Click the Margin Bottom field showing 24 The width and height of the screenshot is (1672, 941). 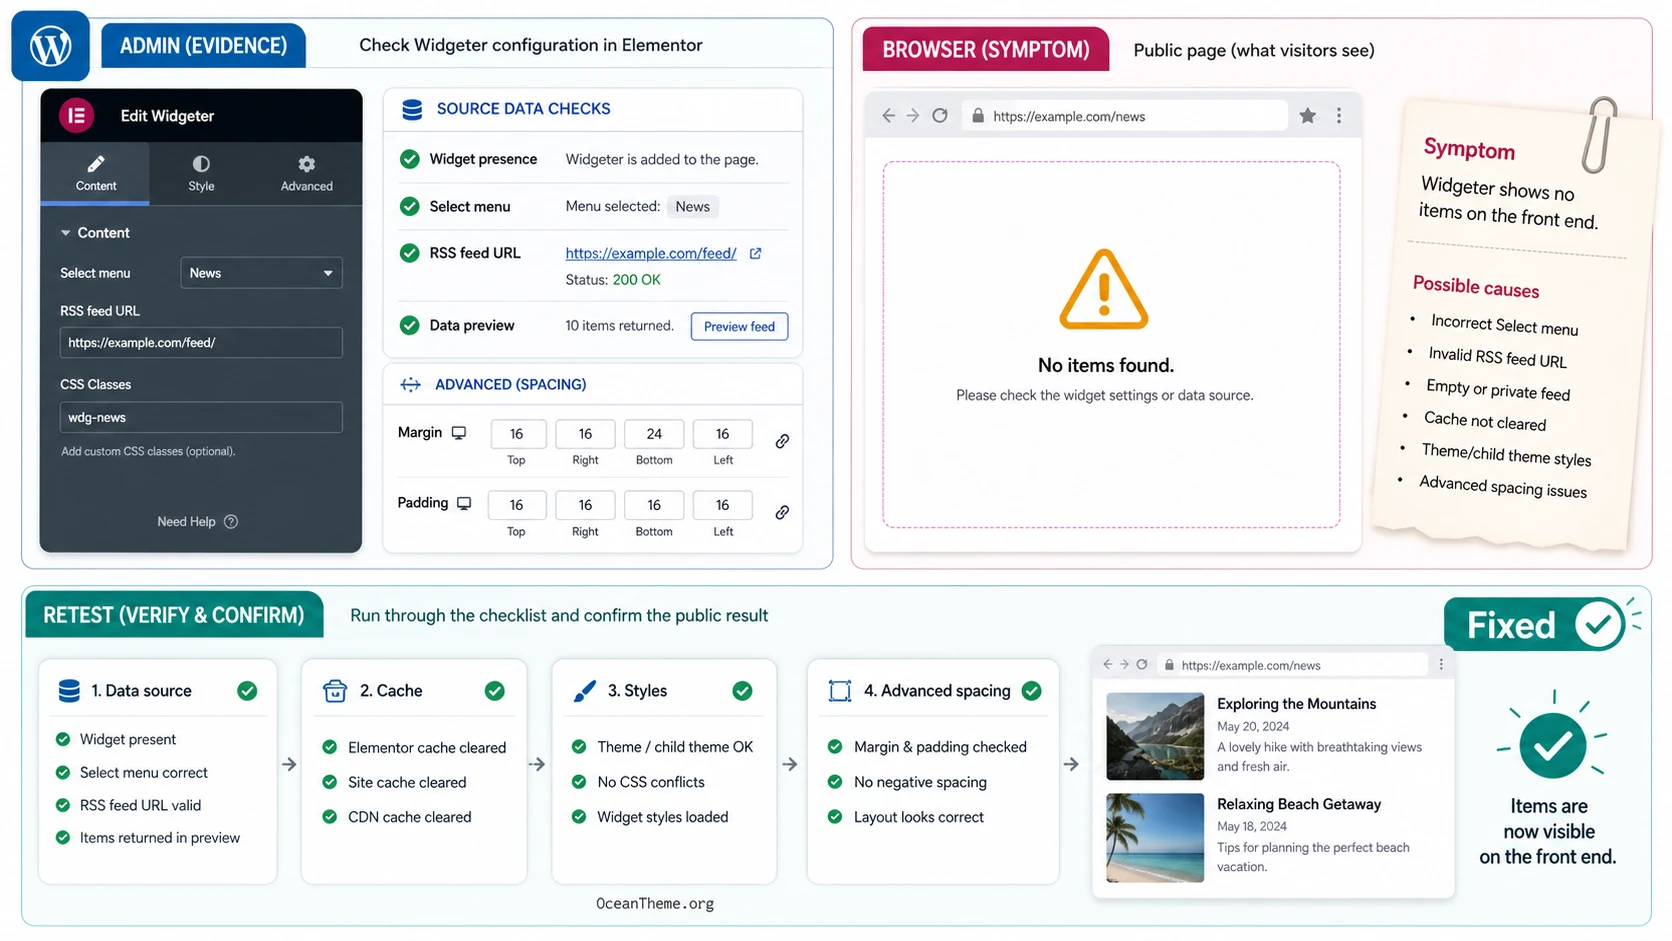point(654,434)
